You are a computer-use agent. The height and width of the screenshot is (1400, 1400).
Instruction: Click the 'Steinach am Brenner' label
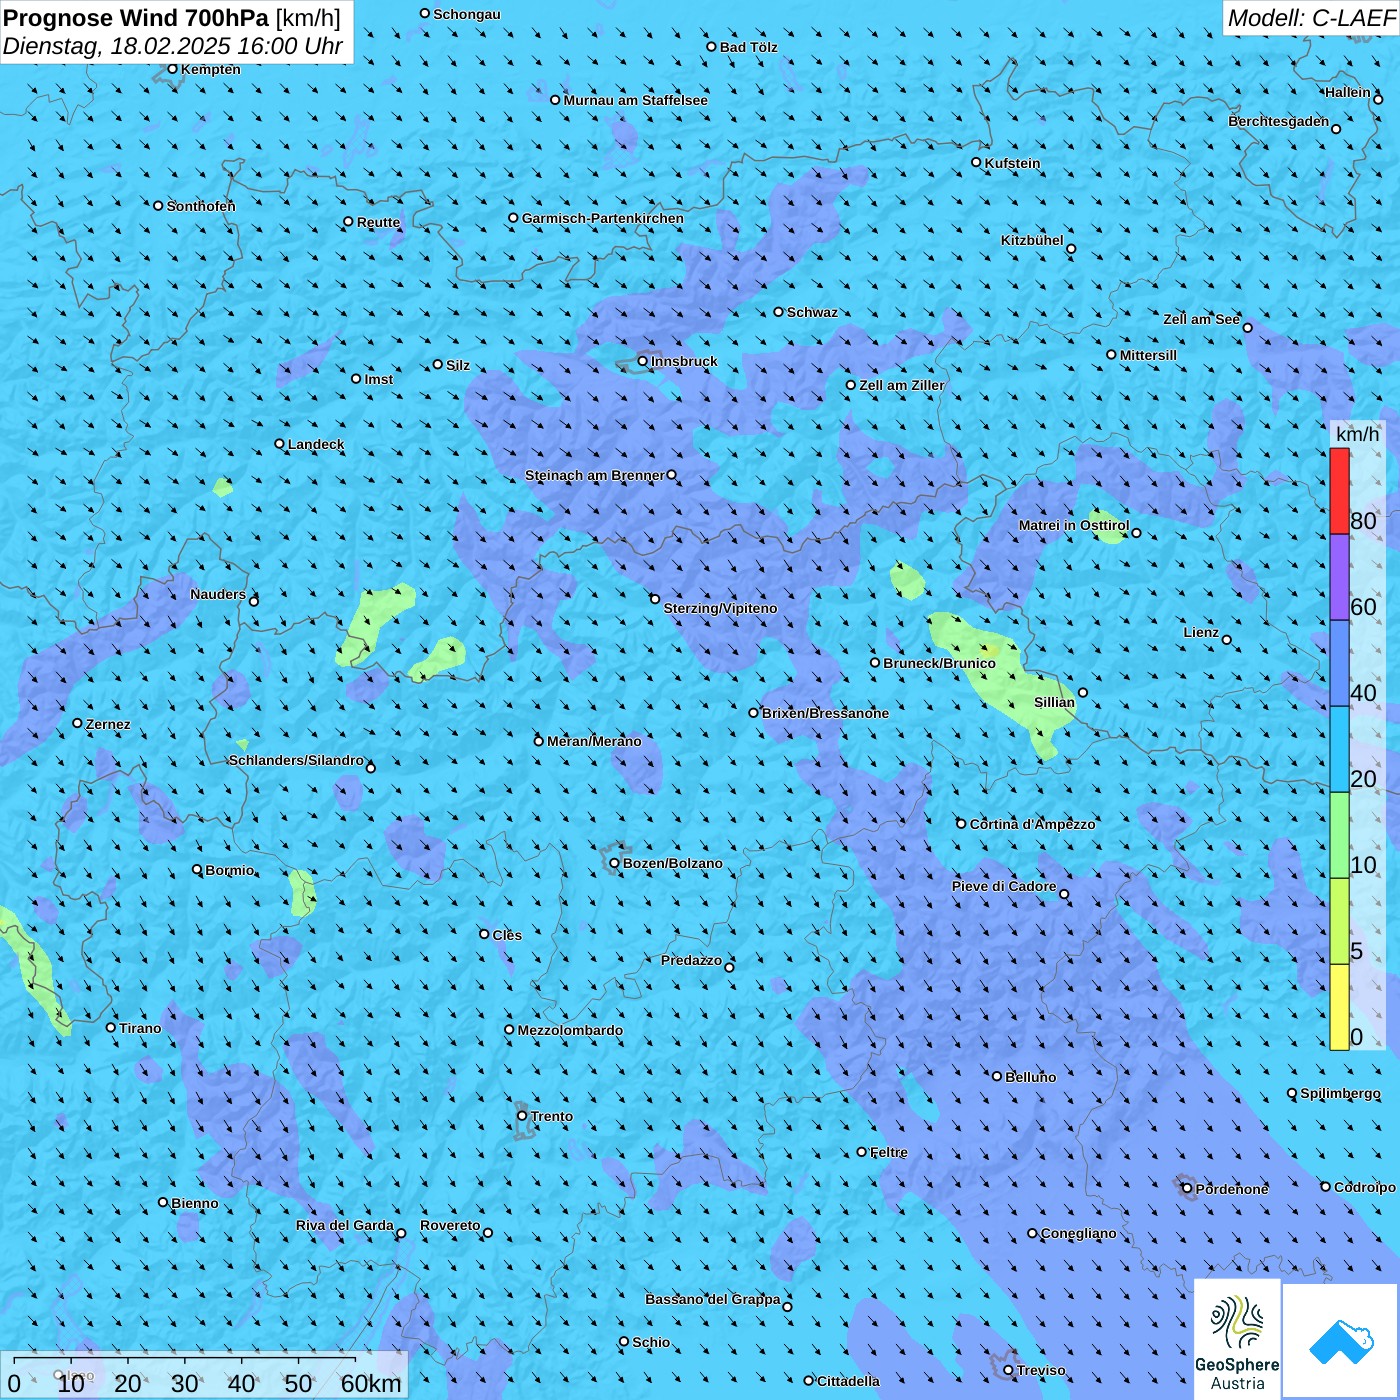click(x=595, y=475)
